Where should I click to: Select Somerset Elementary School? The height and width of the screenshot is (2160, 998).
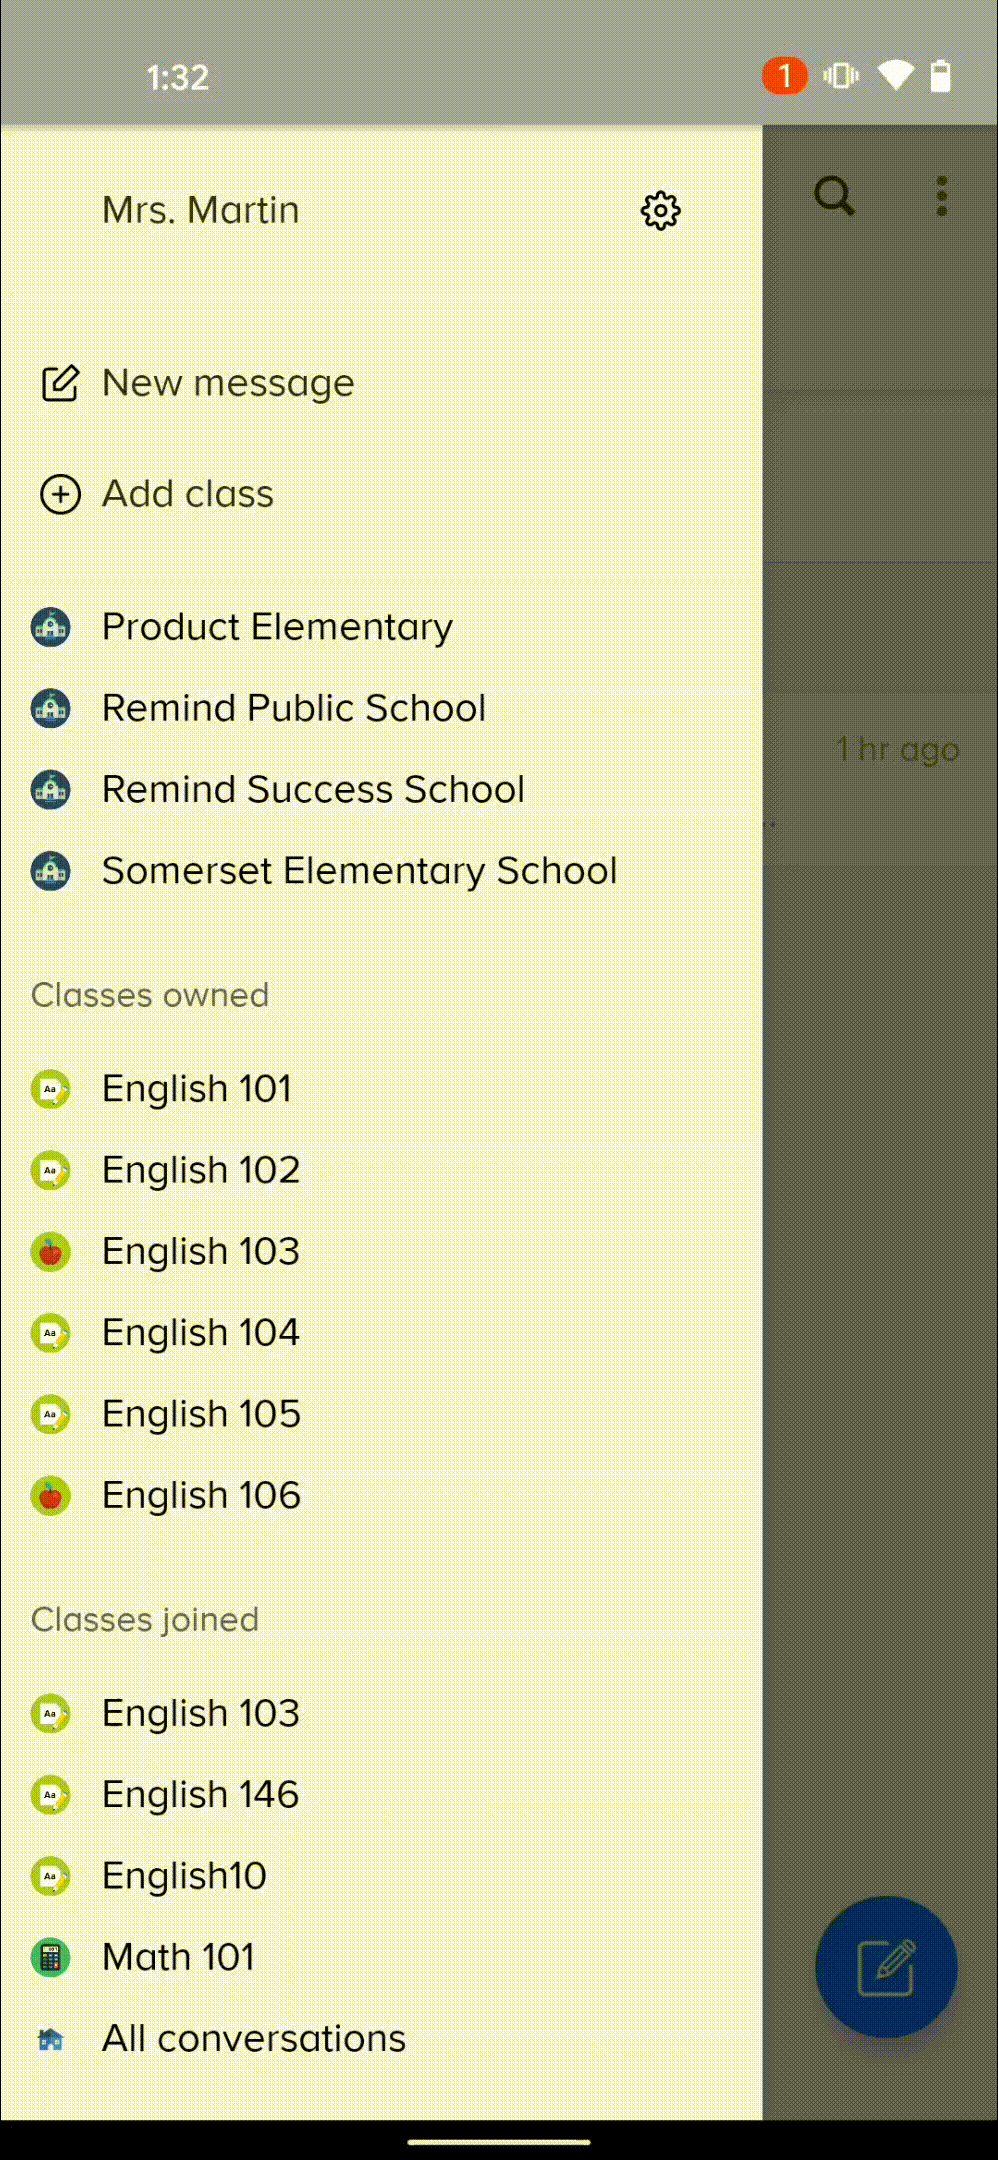359,871
